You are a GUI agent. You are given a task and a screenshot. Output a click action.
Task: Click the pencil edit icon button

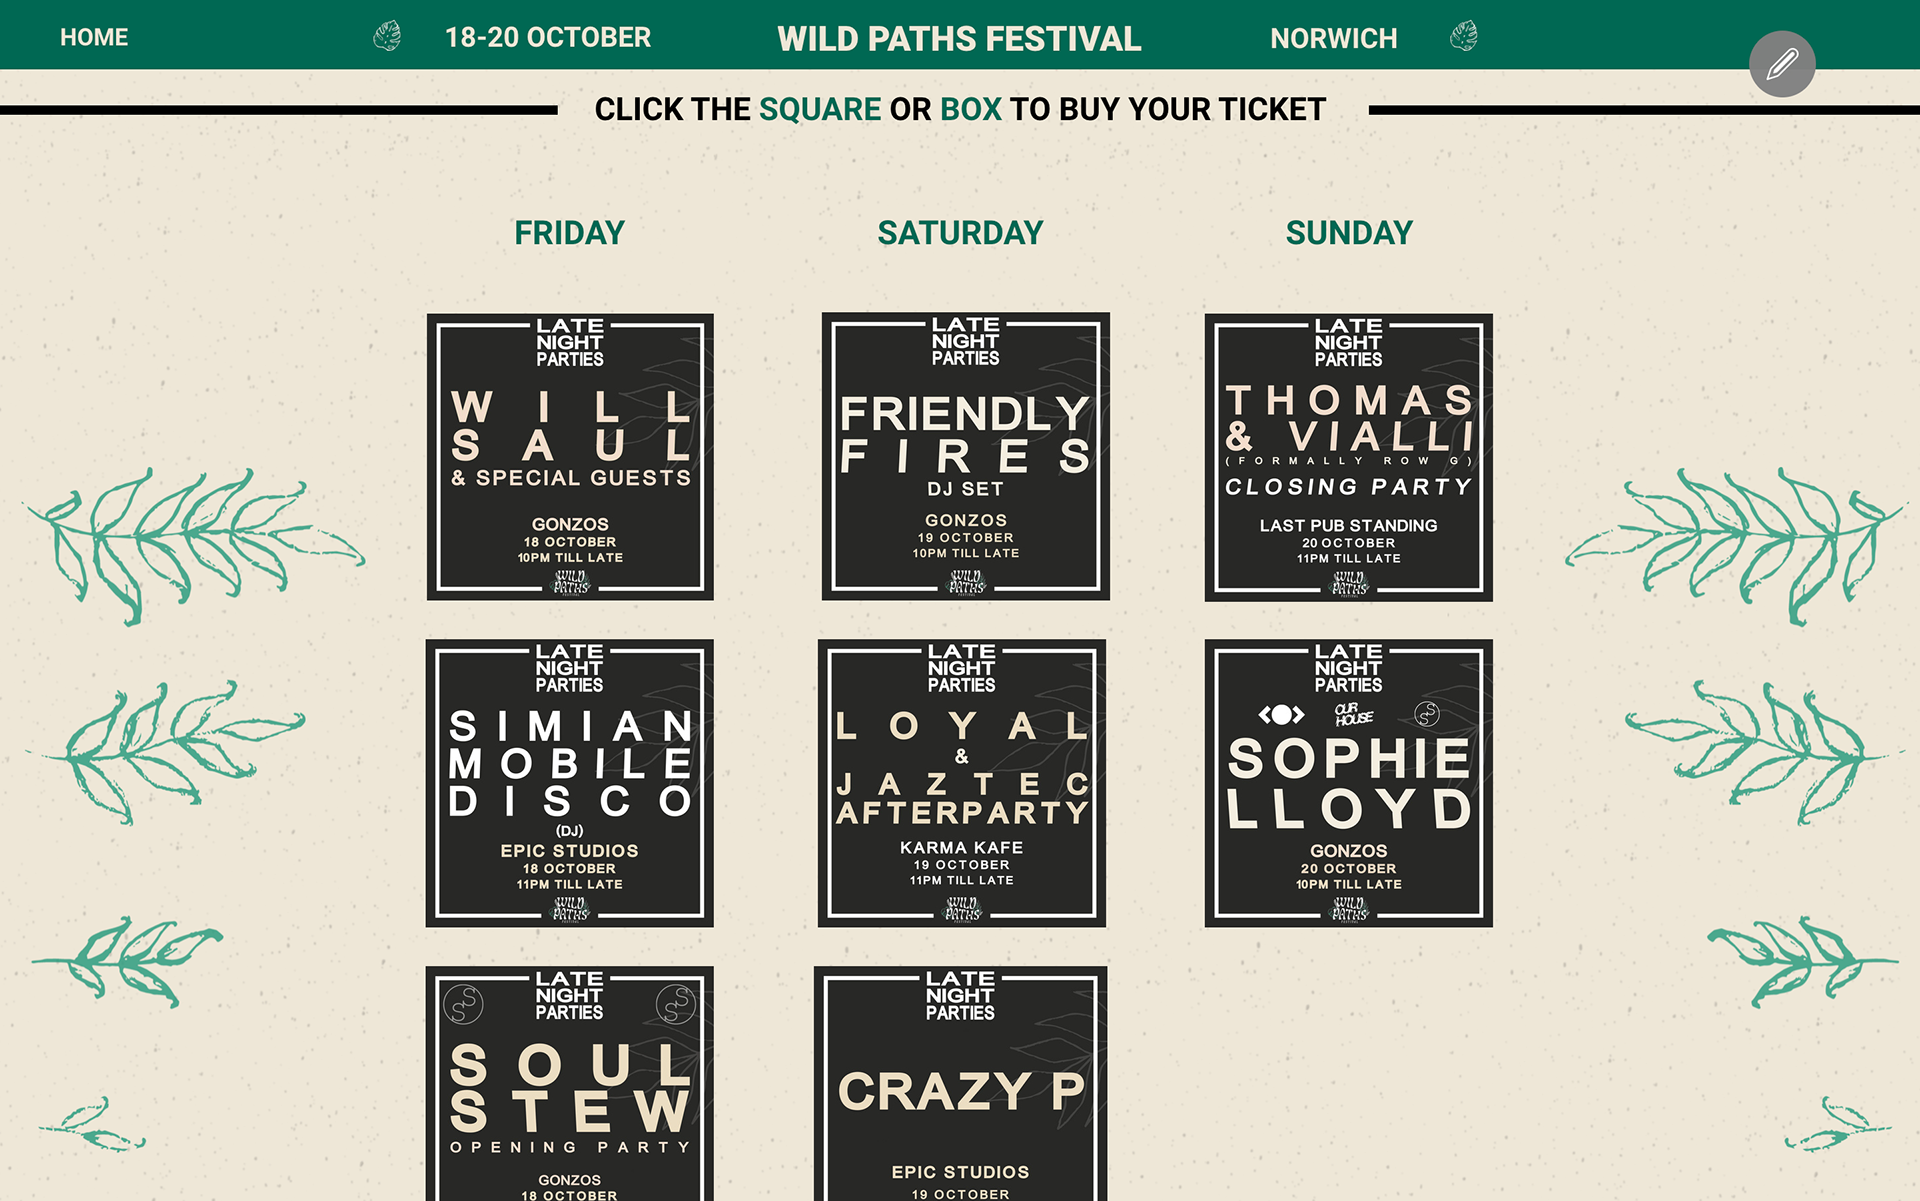point(1782,64)
